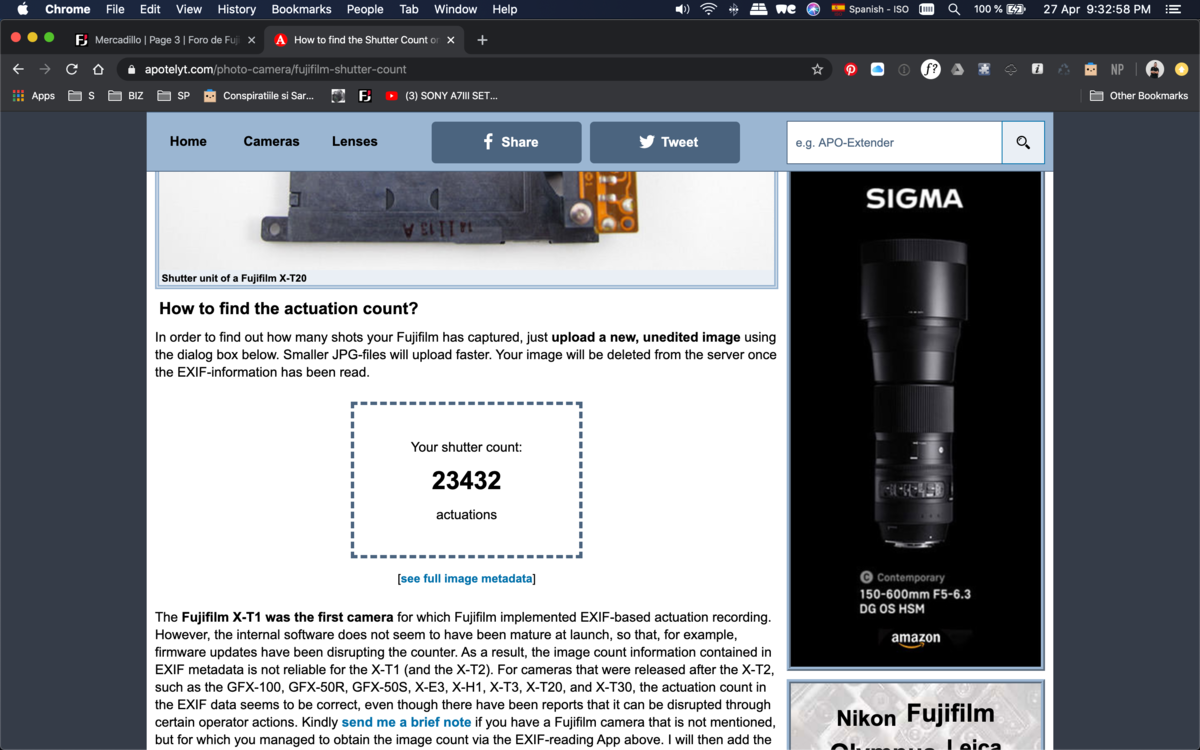Viewport: 1200px width, 750px height.
Task: Open the Bookmarks menu
Action: tap(301, 9)
